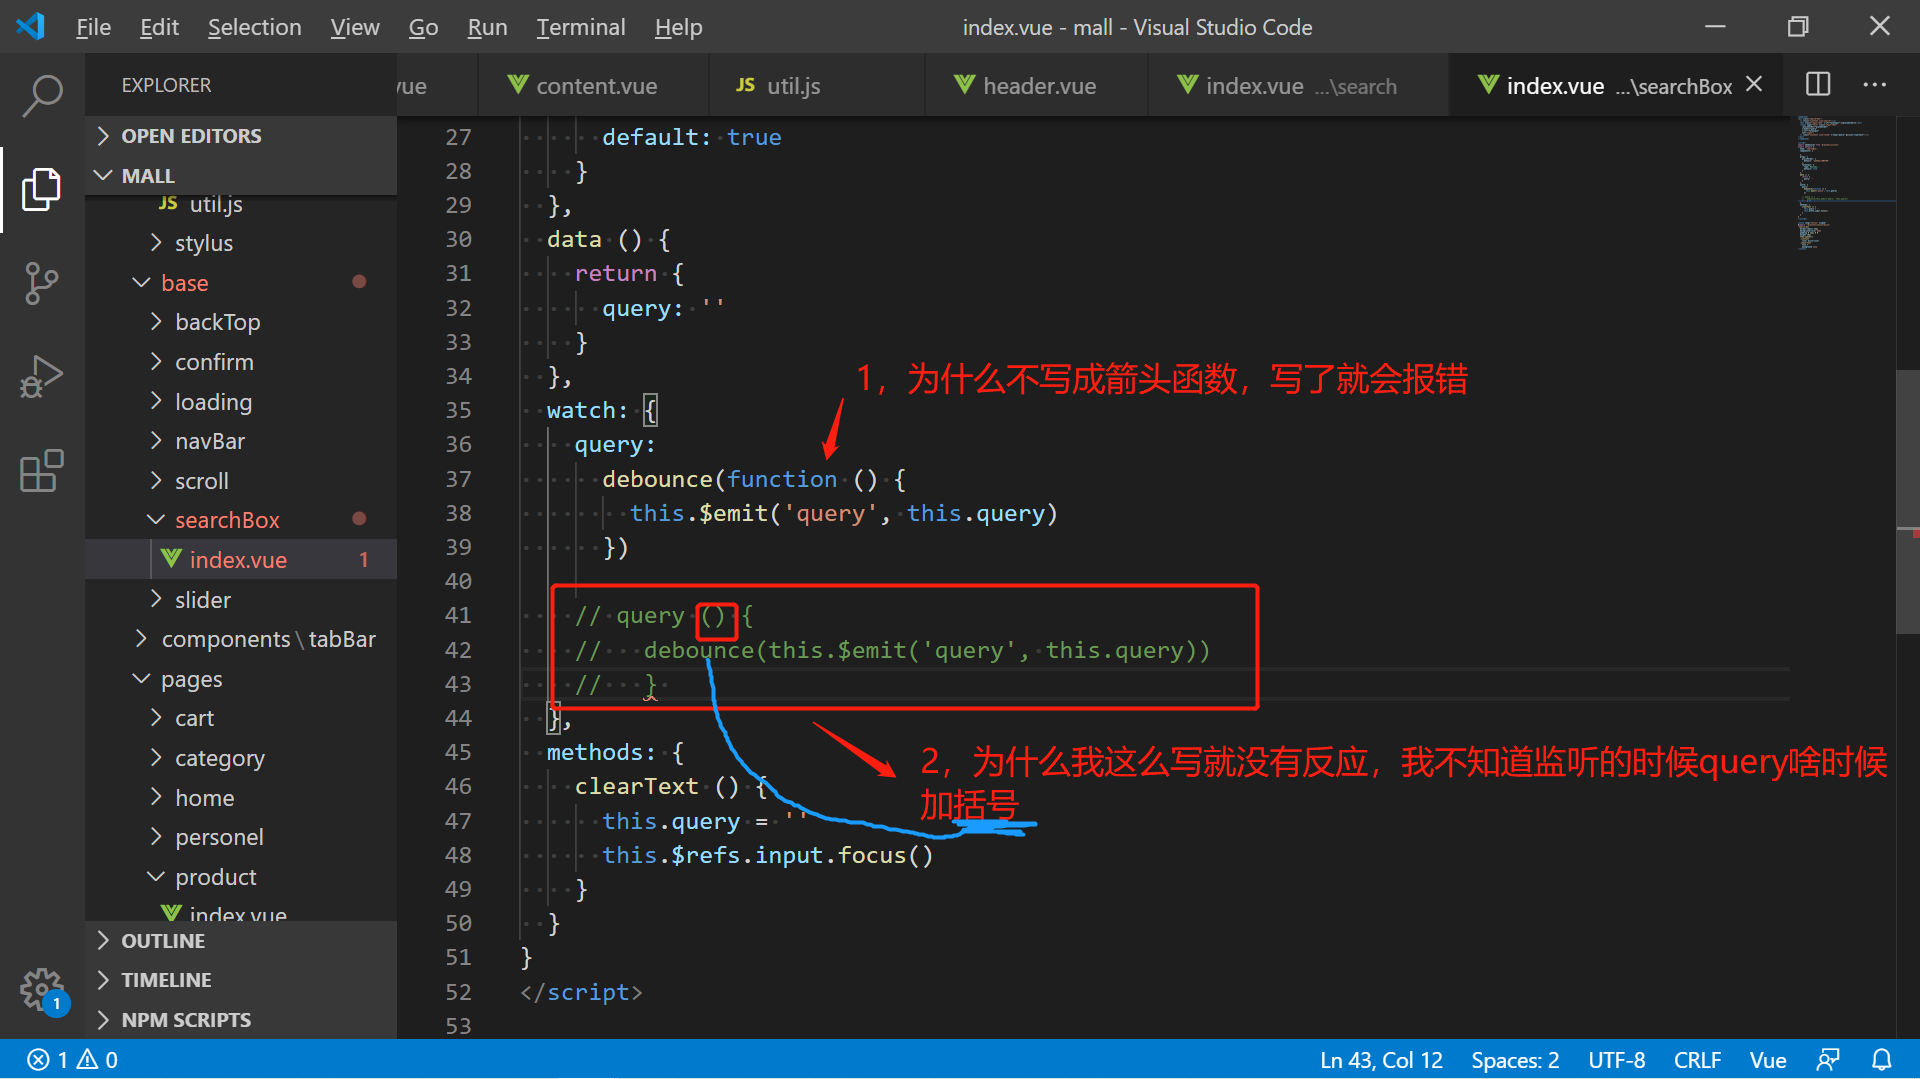Screen dimensions: 1920x1079
Task: Switch to the header.vue tab
Action: (1037, 86)
